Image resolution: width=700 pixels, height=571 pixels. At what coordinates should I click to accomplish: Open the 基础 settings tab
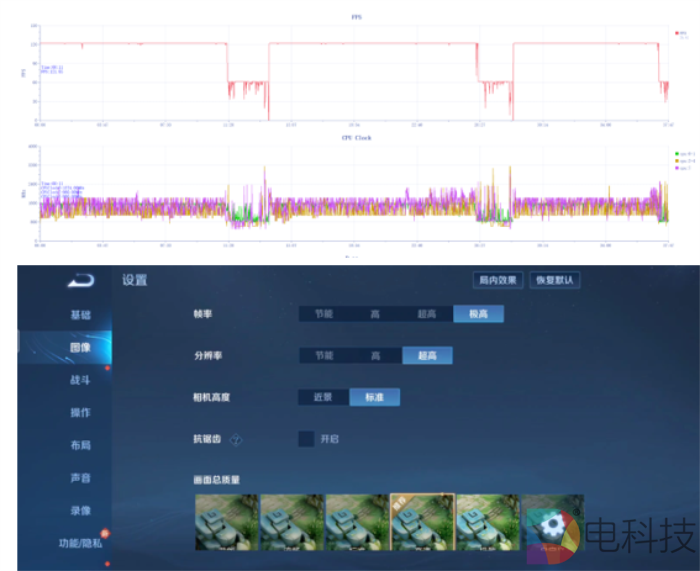point(80,315)
